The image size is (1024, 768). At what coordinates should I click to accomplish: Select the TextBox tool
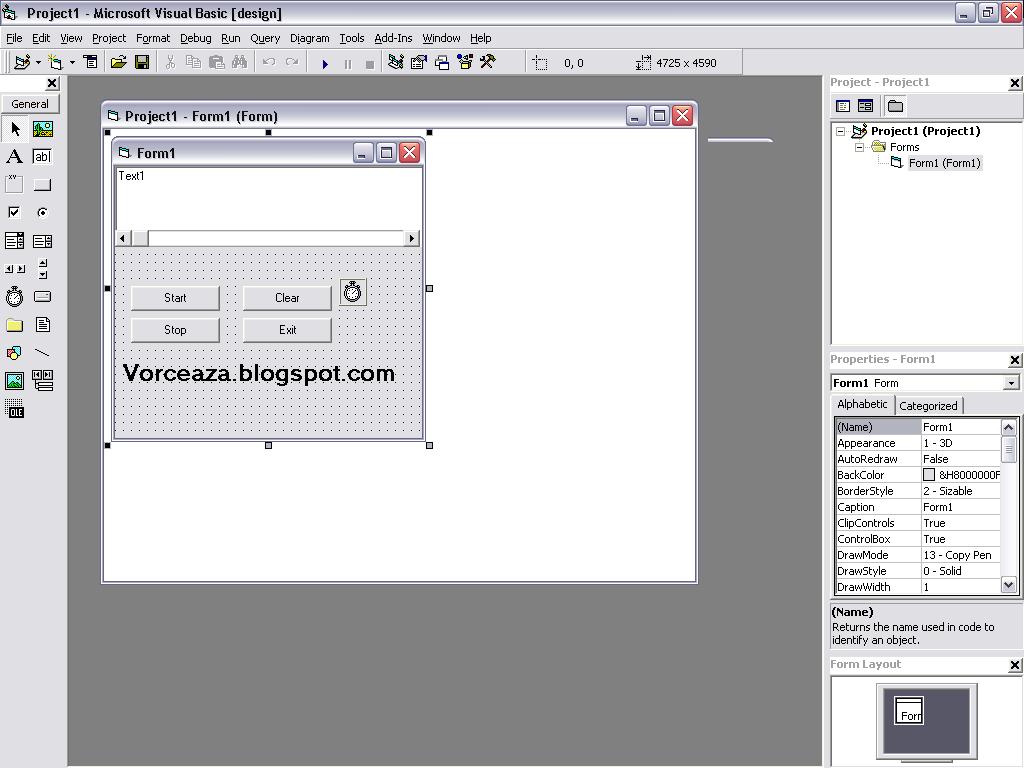click(x=42, y=157)
